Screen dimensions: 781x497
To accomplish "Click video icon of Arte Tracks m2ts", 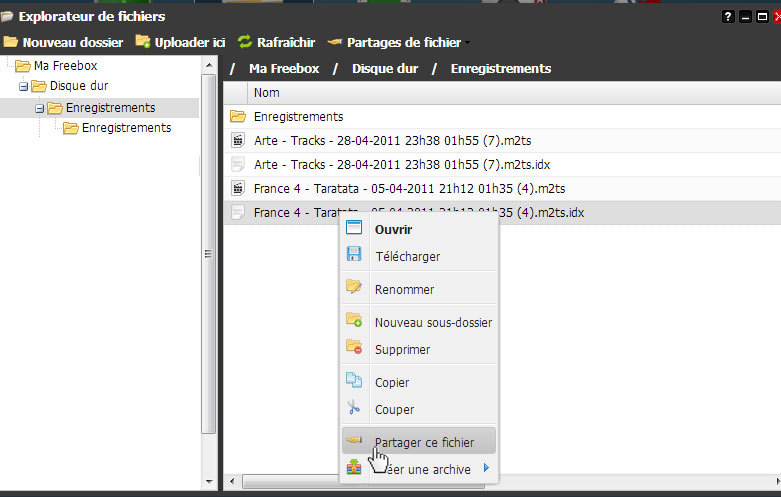I will tap(238, 140).
